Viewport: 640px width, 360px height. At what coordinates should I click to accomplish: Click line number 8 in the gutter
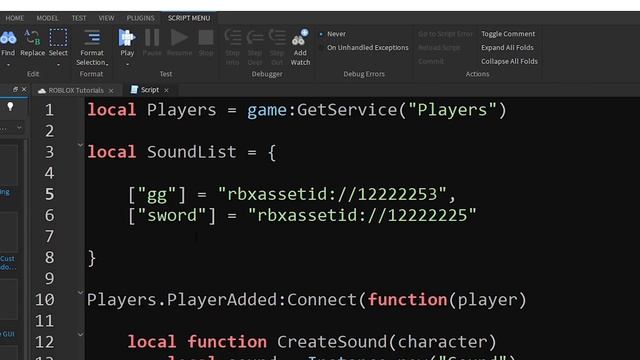[49, 258]
